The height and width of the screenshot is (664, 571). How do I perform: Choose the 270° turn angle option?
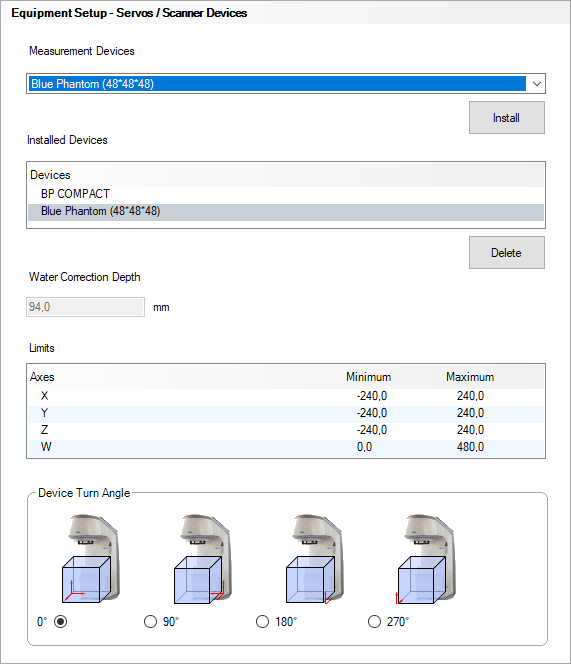374,622
